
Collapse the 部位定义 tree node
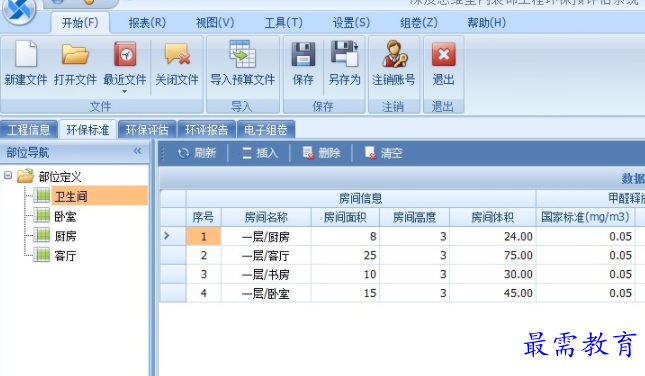coord(8,176)
